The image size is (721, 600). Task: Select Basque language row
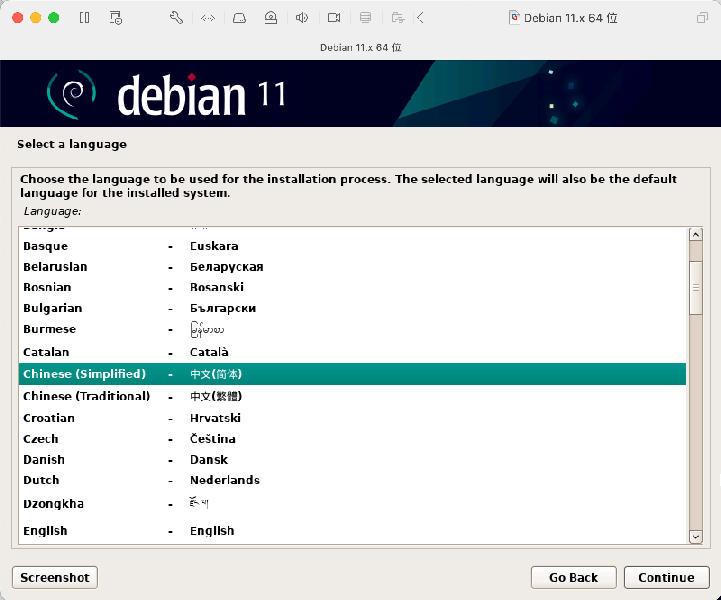tap(352, 246)
